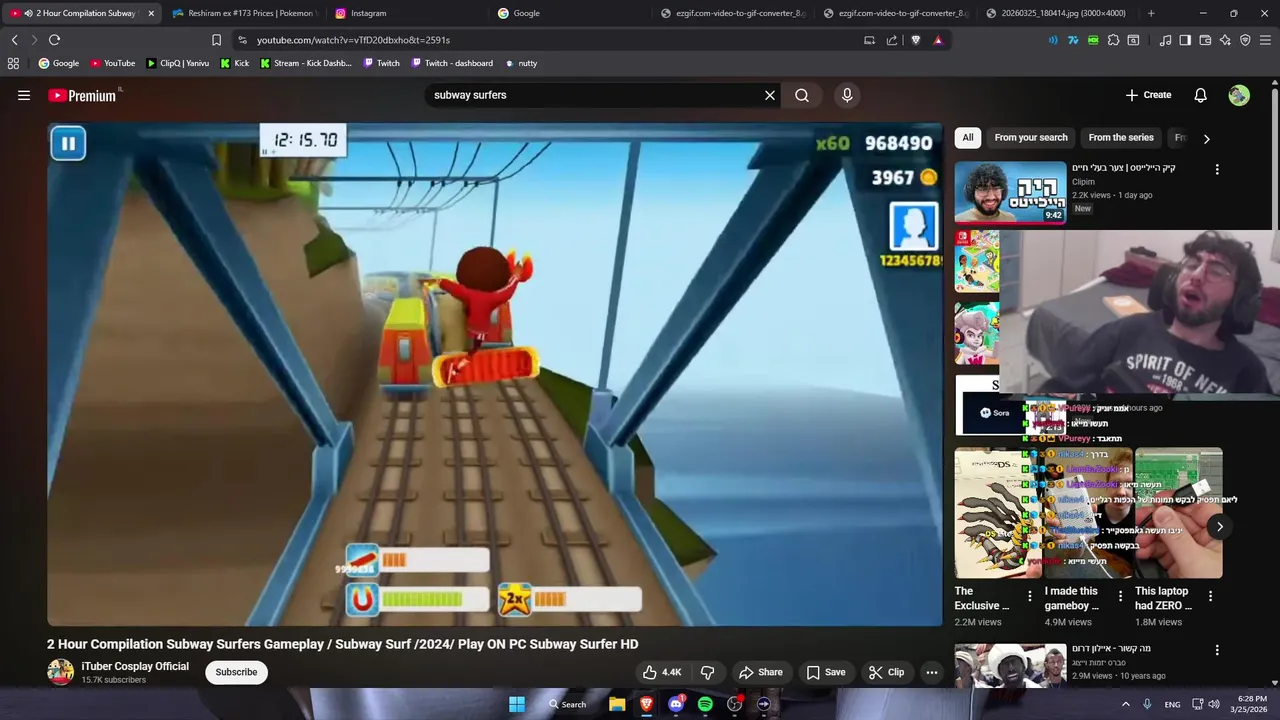Viewport: 1280px width, 720px height.
Task: Open the Brave main menu
Action: [x=1266, y=40]
